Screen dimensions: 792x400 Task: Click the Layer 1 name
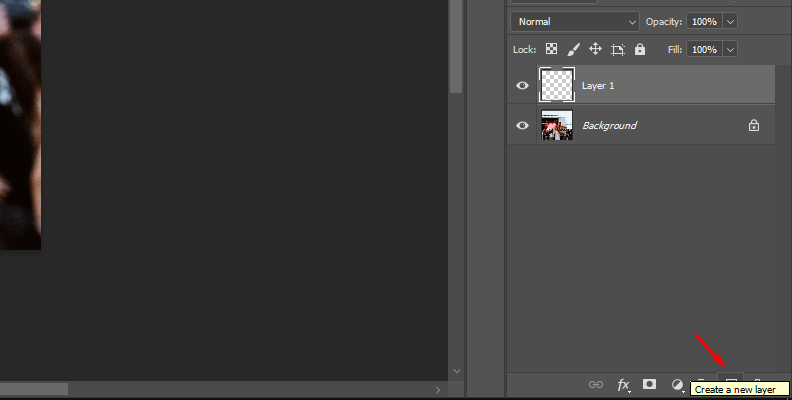(x=598, y=85)
